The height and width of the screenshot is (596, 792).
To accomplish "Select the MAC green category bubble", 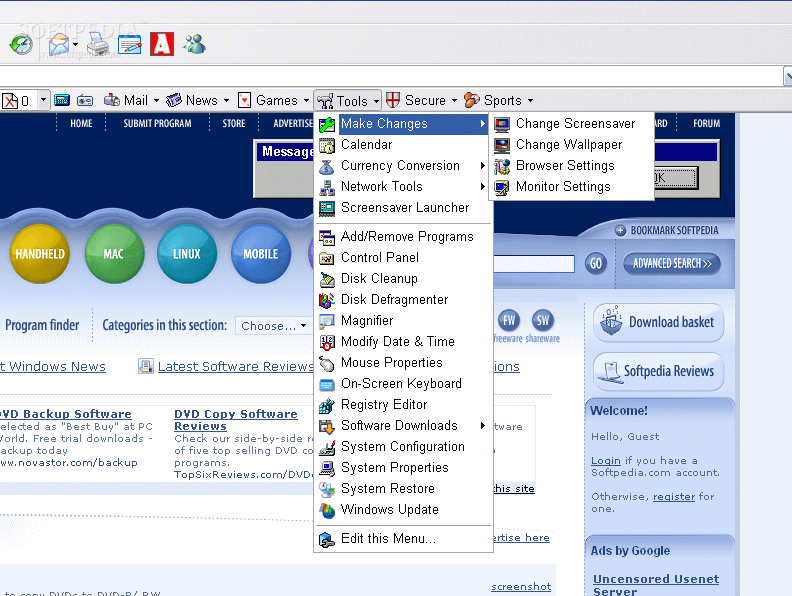I will coord(114,253).
